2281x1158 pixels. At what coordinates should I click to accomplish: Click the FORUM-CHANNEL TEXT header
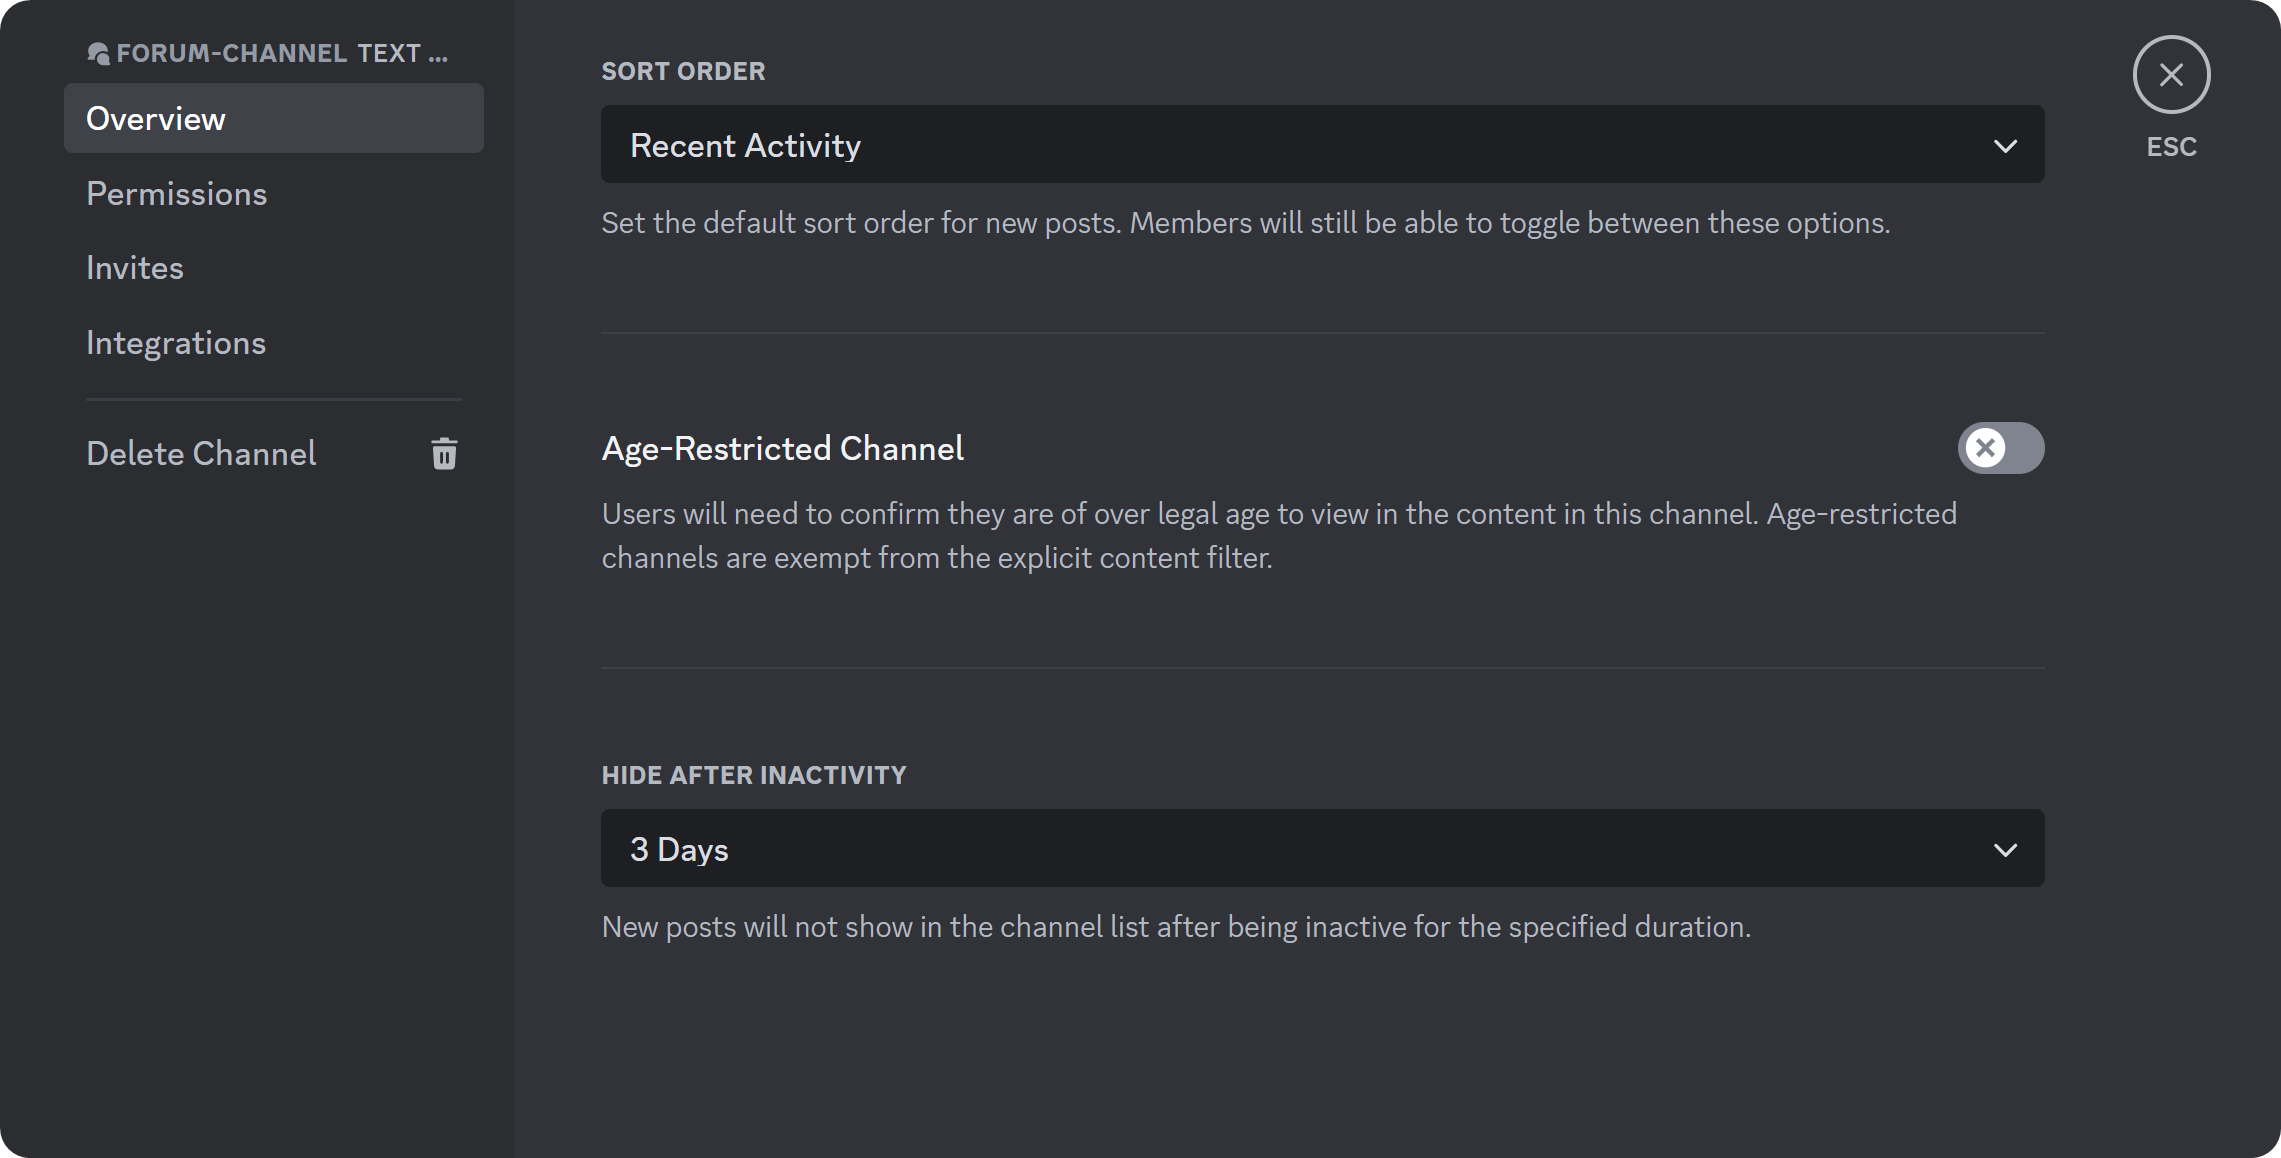coord(270,53)
